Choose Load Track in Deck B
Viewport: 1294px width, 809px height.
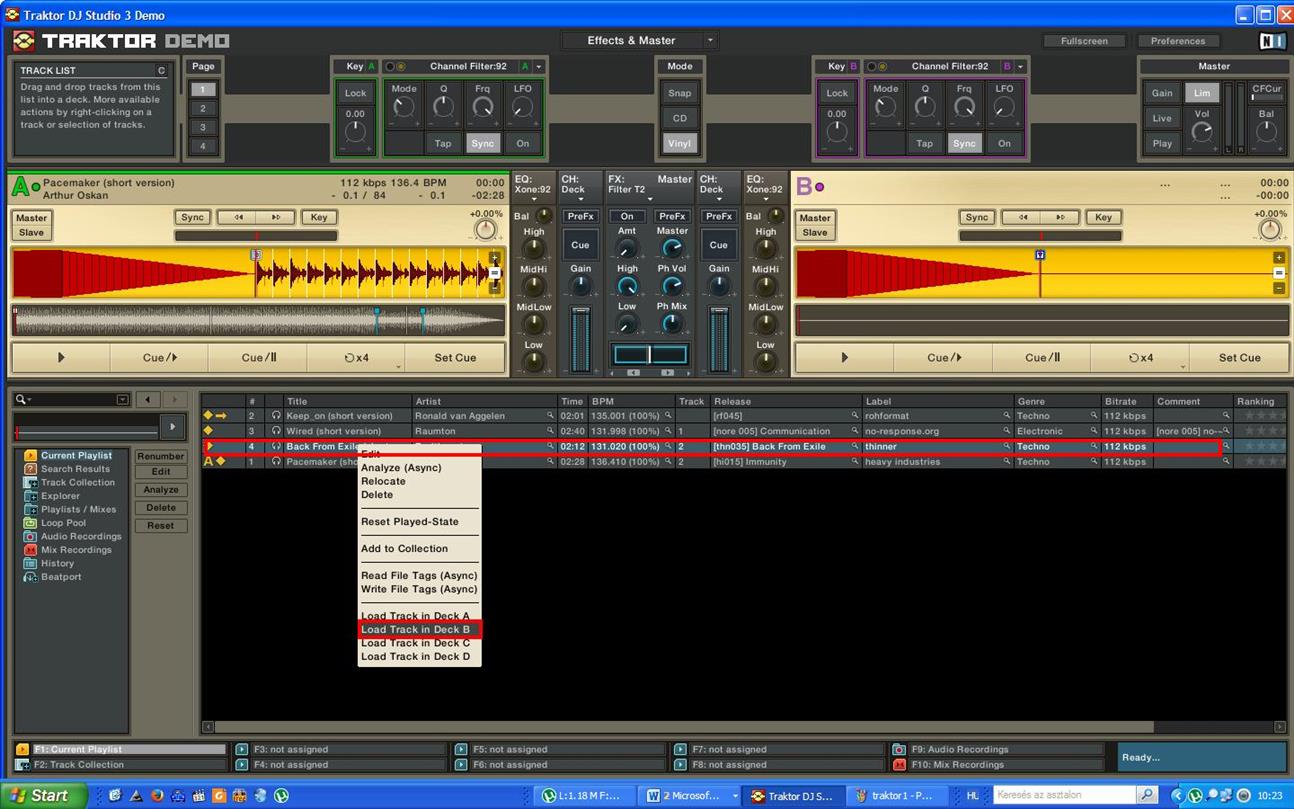click(416, 630)
